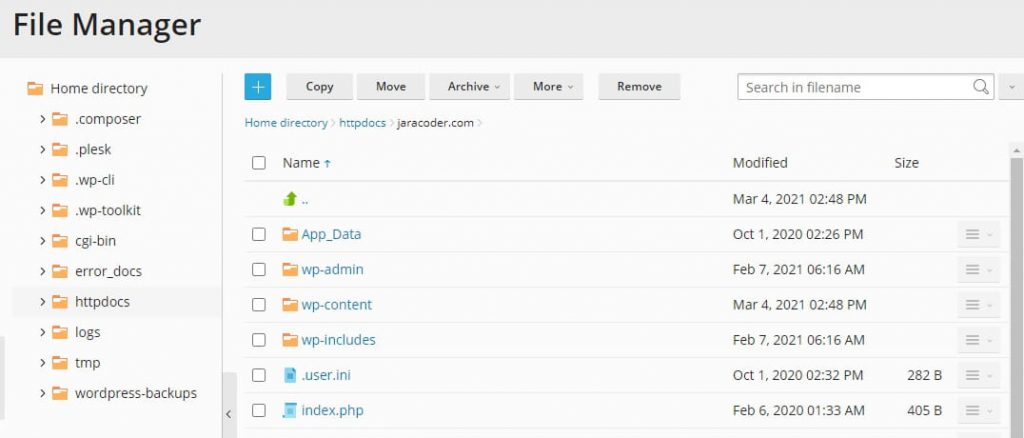Select the error_docs folder in the tree
This screenshot has height=438, width=1024.
108,271
